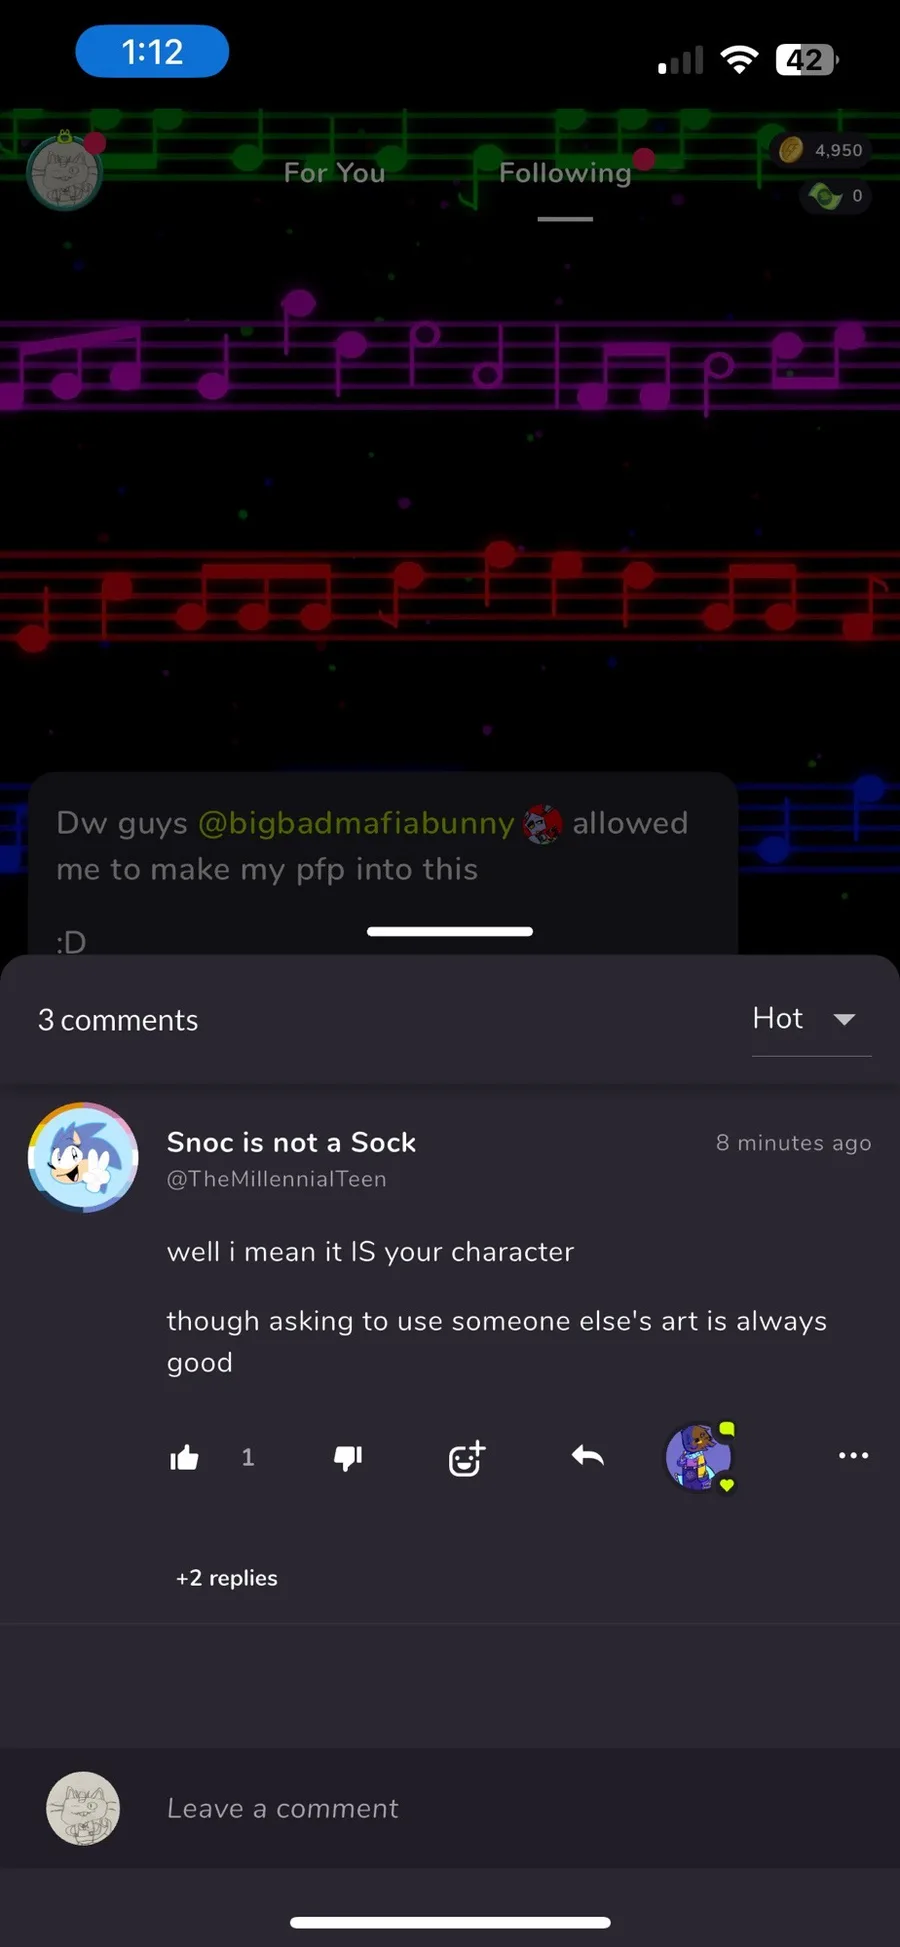View Snoc is not a Sock's avatar
The image size is (900, 1947).
click(x=83, y=1157)
